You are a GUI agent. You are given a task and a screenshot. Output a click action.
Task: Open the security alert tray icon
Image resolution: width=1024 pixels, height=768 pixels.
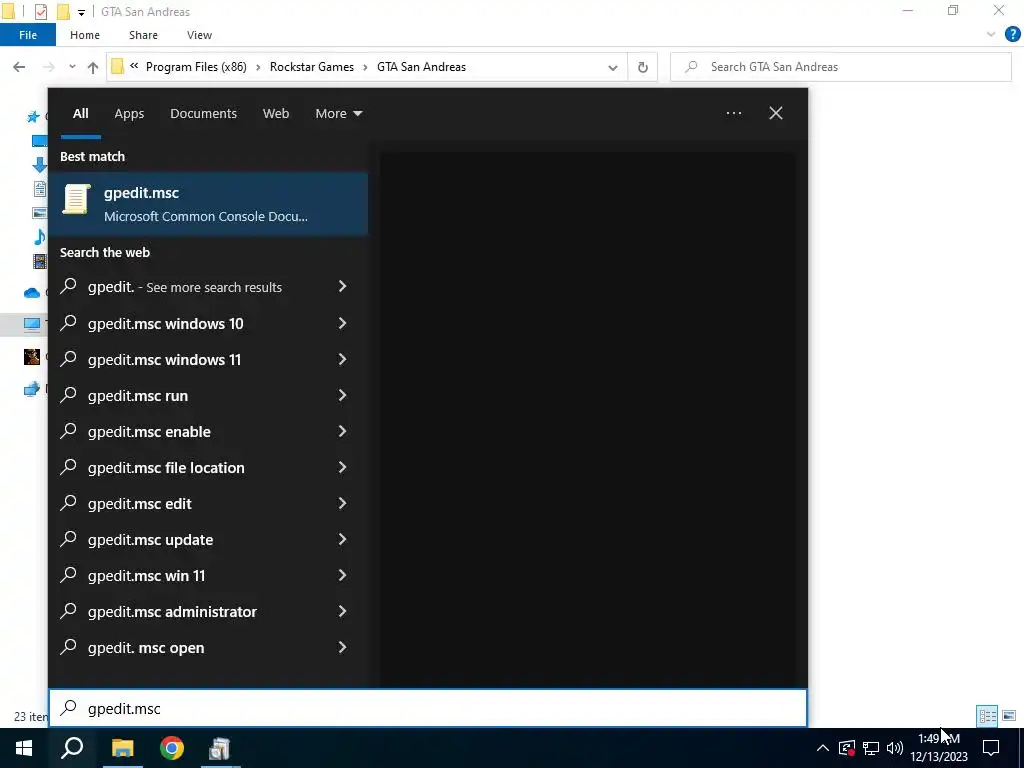(847, 748)
